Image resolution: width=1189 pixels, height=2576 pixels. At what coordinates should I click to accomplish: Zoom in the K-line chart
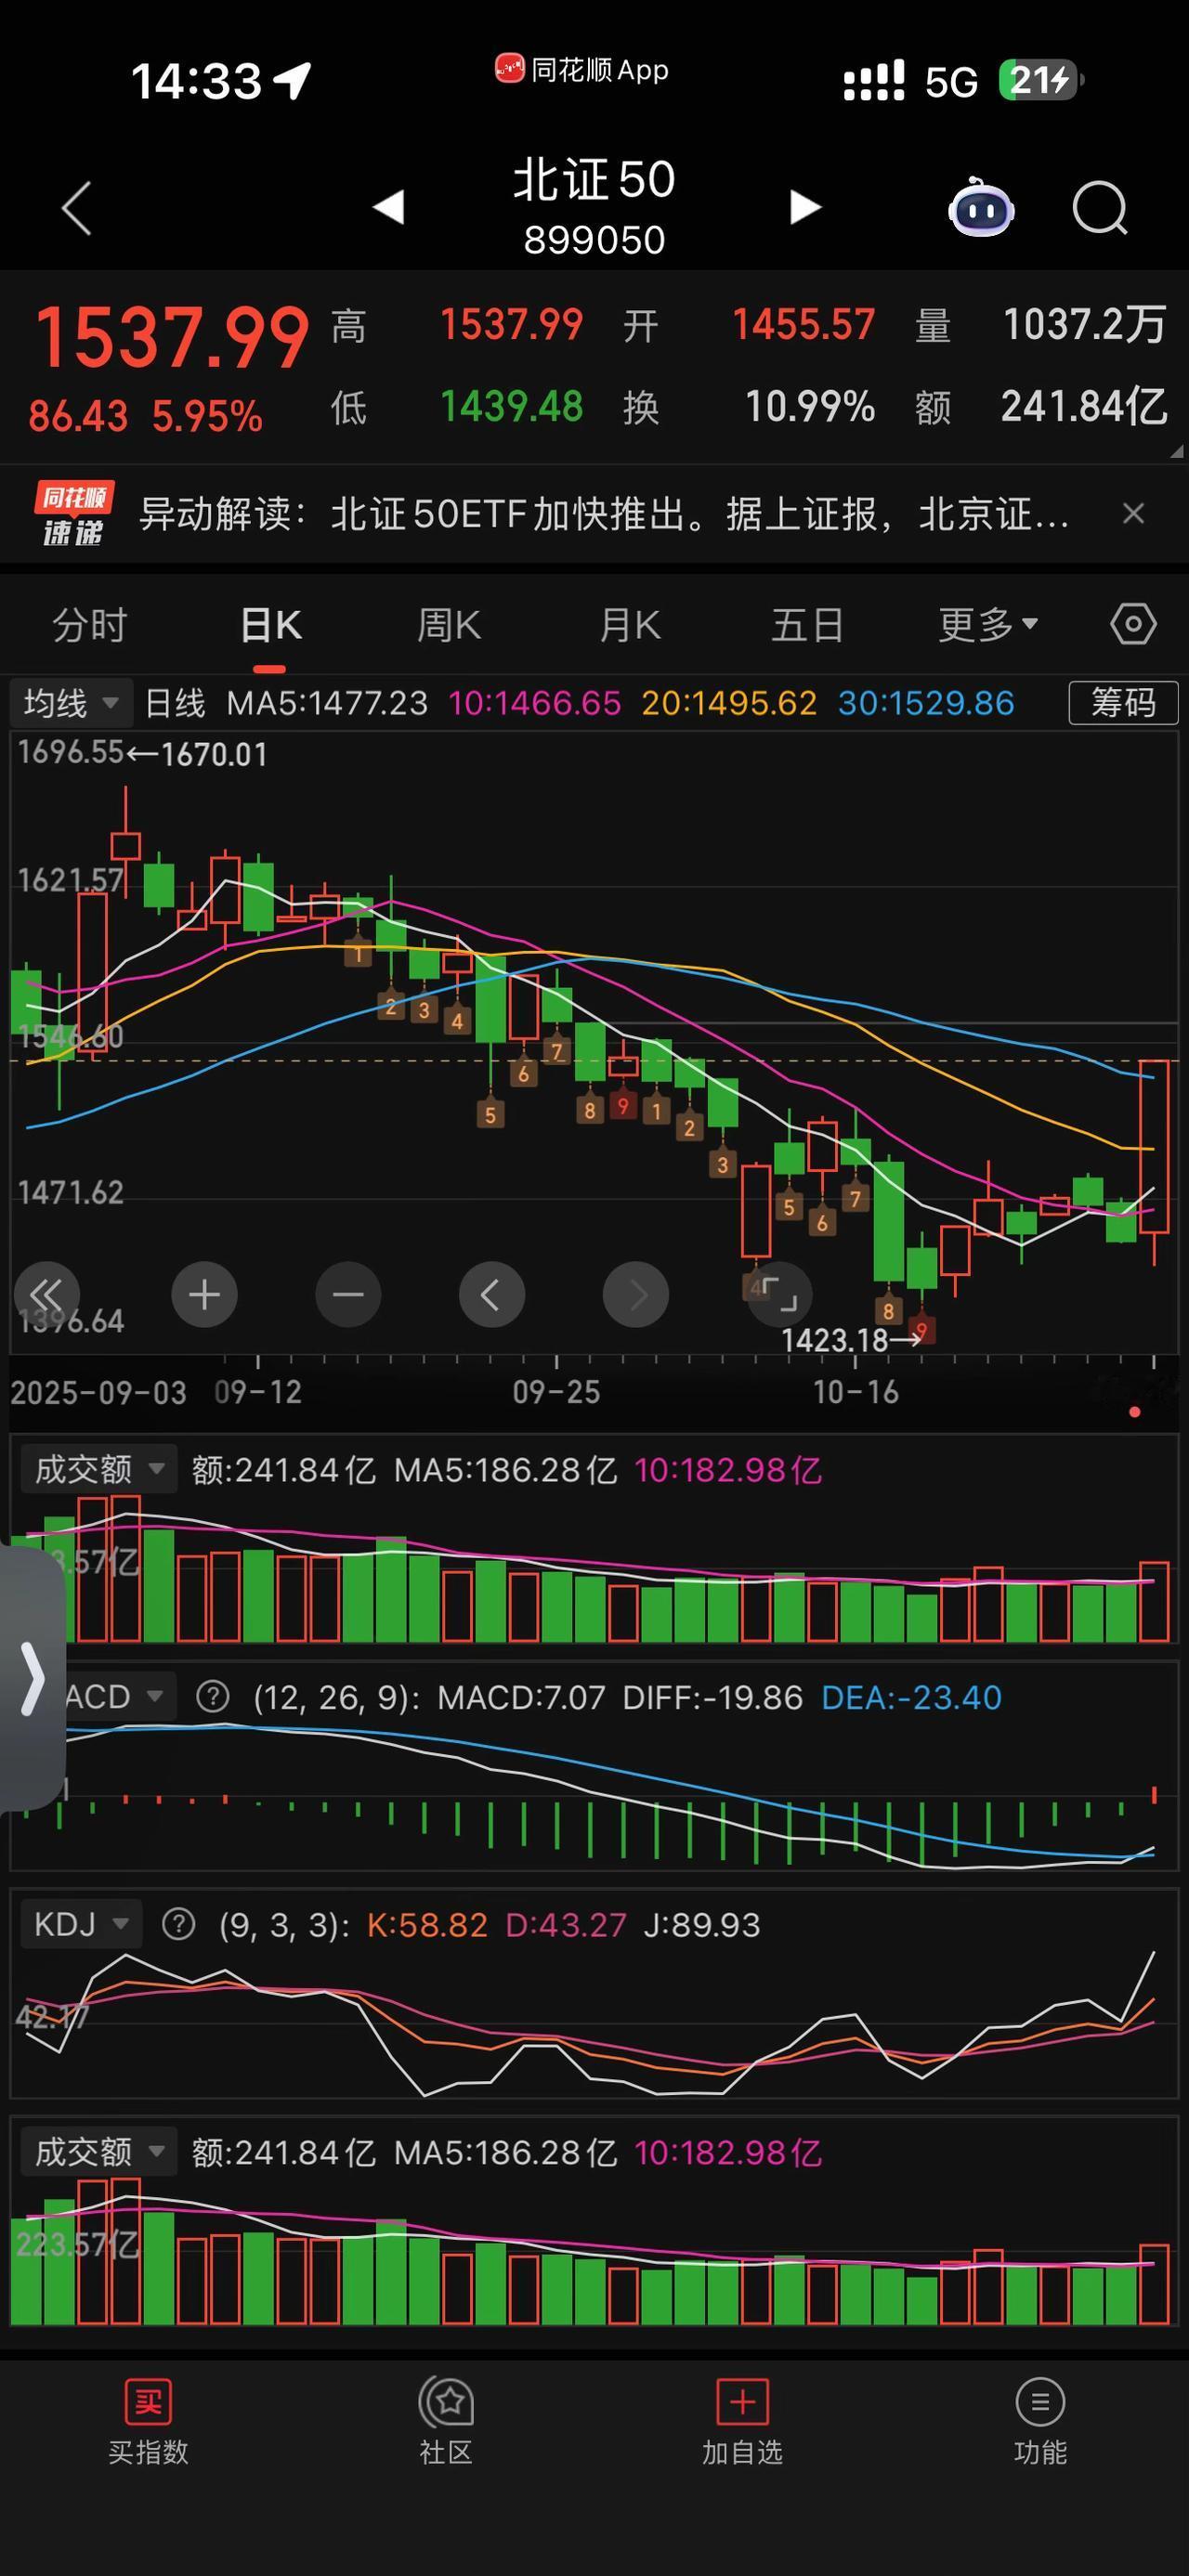(204, 1294)
